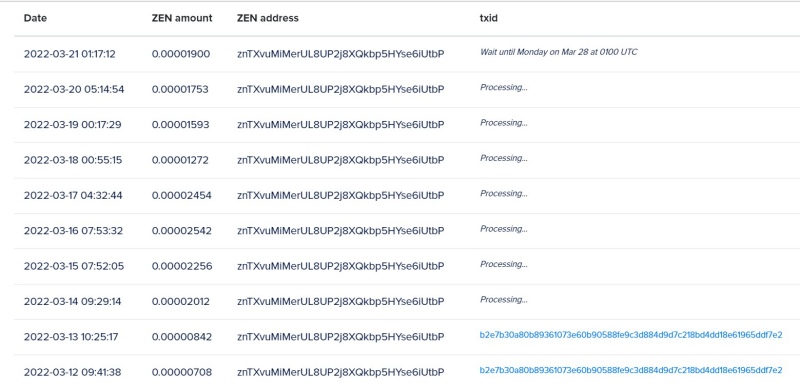Open the txid link for 2022-03-13 row

[631, 335]
